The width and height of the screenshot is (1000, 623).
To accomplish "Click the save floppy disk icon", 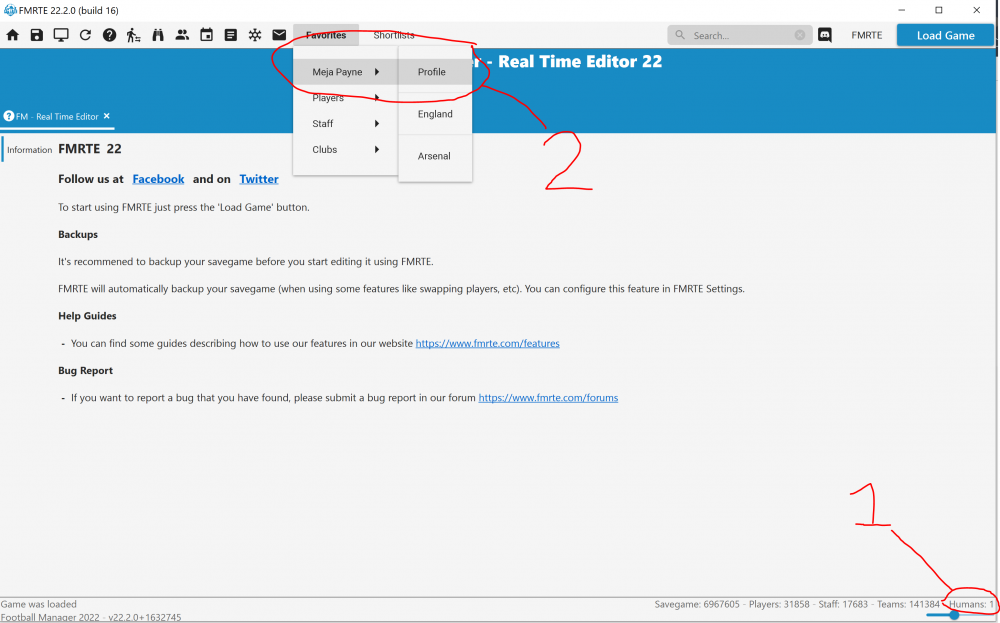I will 36,35.
